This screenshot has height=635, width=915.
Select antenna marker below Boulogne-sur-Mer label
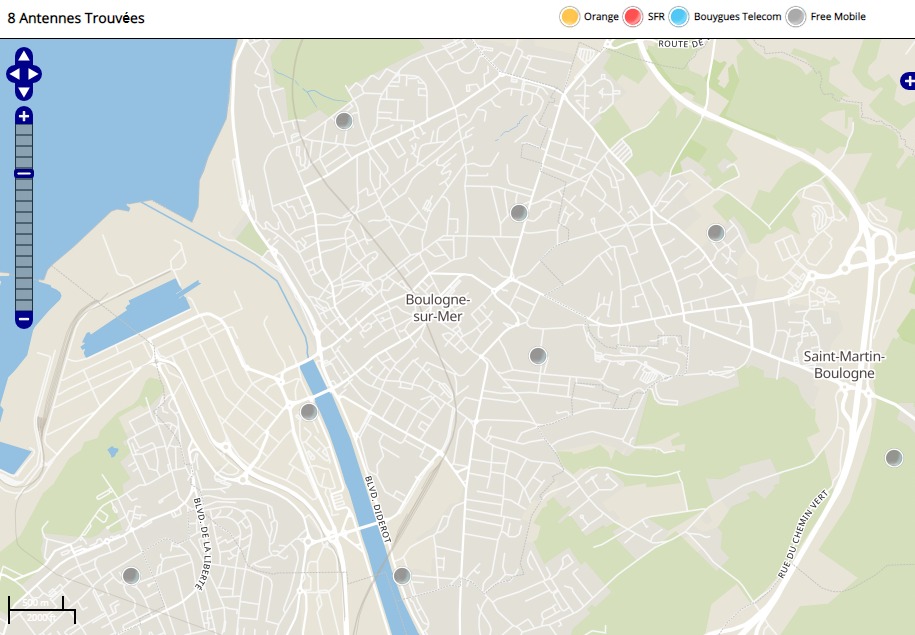[x=538, y=355]
